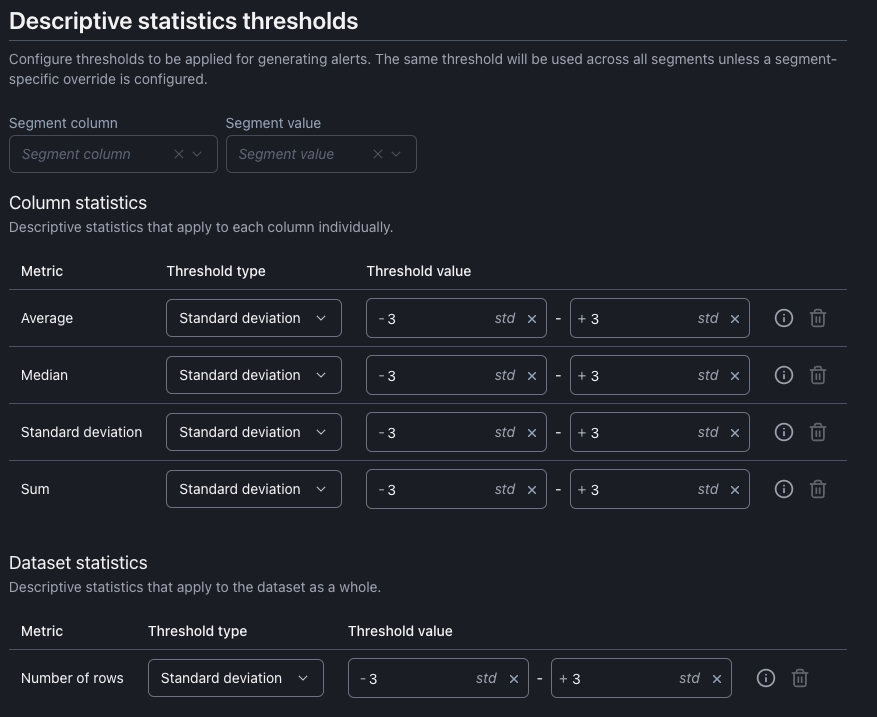Click the Sum lower threshold input field
The width and height of the screenshot is (877, 717).
(x=435, y=489)
